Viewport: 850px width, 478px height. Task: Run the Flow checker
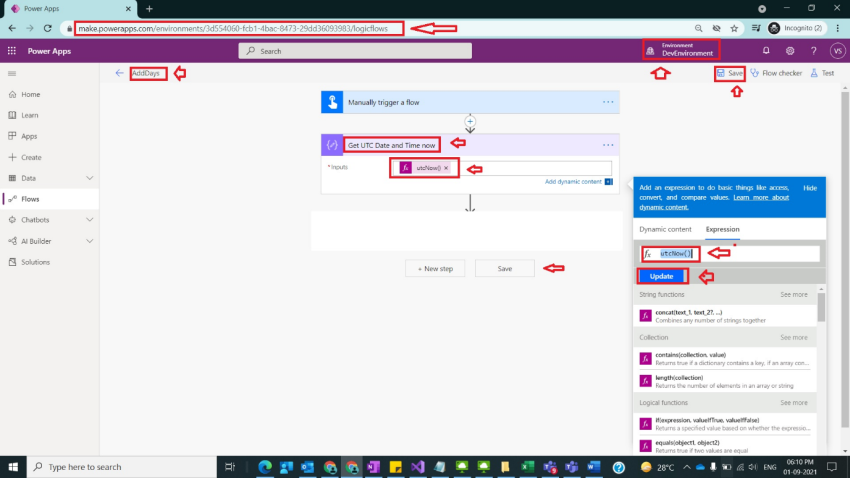tap(776, 73)
